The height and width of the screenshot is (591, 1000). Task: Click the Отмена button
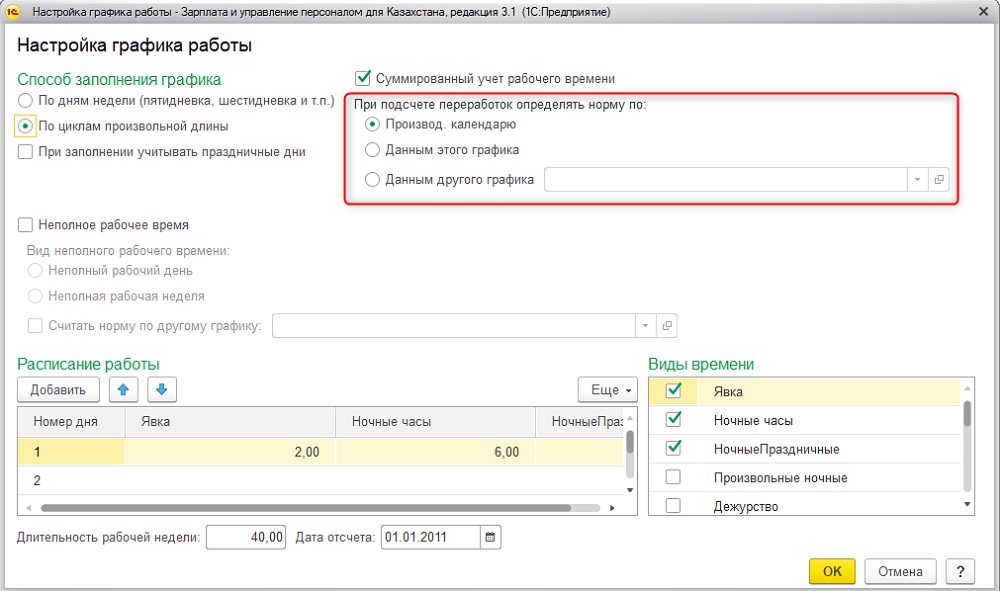(x=900, y=571)
